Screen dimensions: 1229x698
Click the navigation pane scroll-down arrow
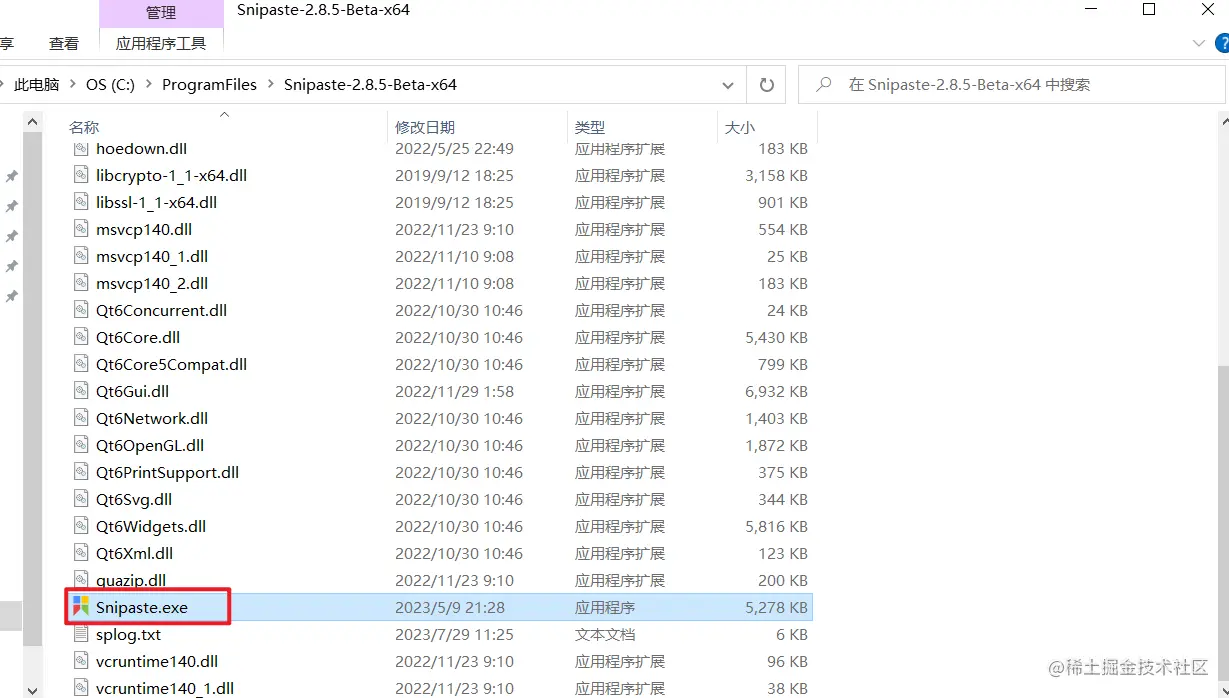[x=33, y=689]
